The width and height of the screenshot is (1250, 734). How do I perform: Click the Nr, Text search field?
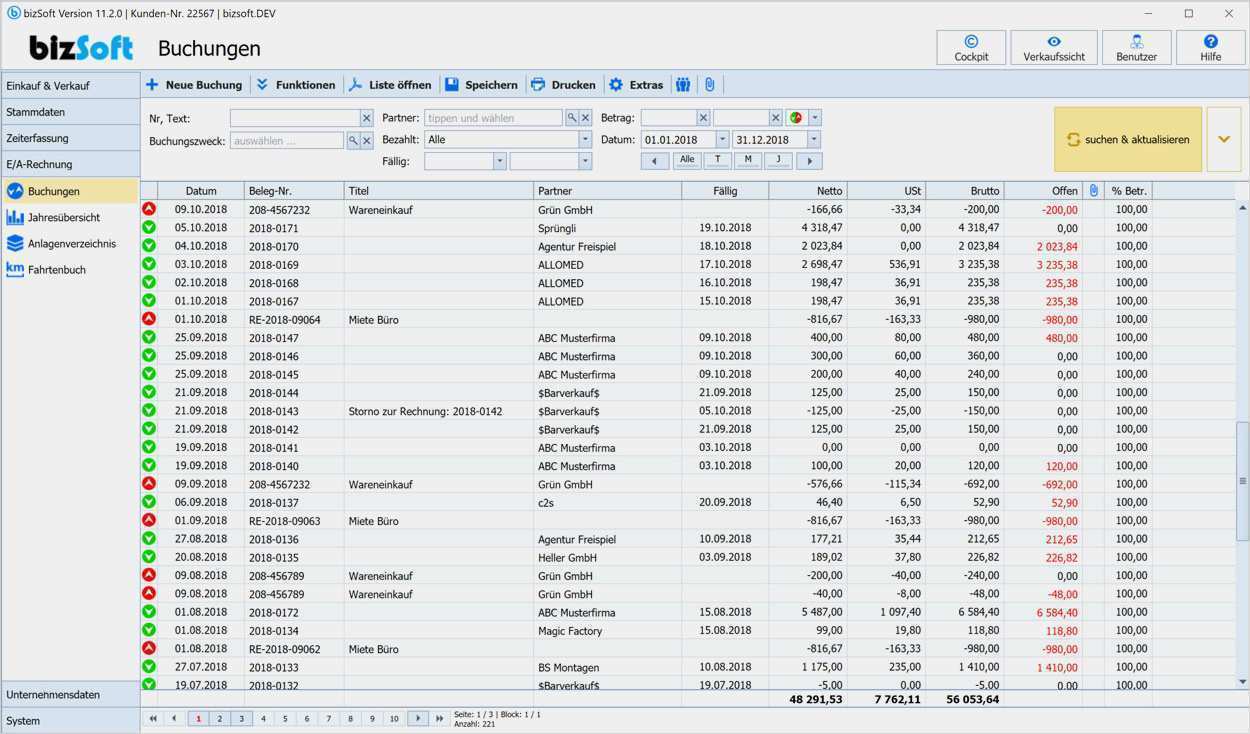tap(294, 118)
